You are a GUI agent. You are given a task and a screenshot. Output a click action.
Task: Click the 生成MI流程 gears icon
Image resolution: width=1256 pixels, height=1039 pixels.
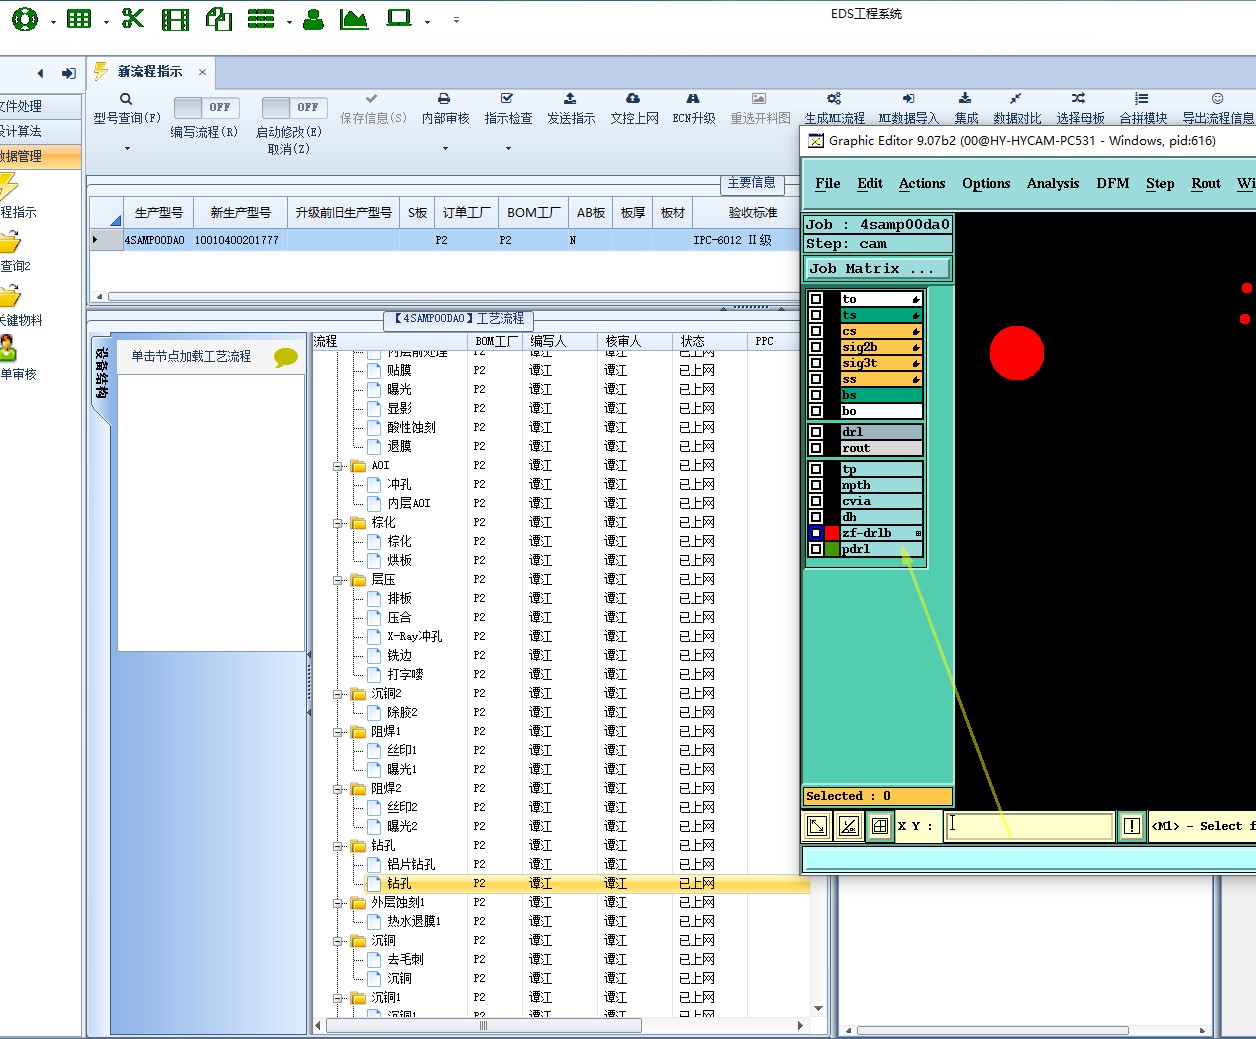click(x=834, y=99)
